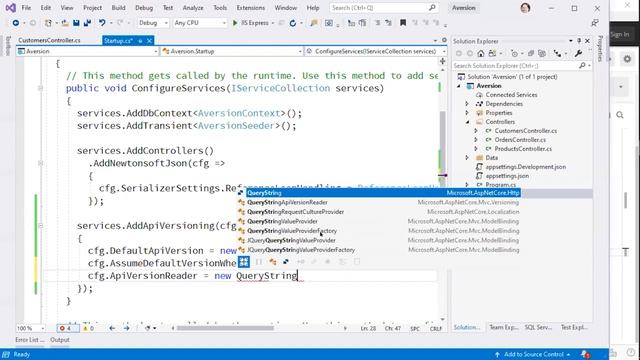
Task: Open the Aversion.Startup type dropdown
Action: [232, 51]
